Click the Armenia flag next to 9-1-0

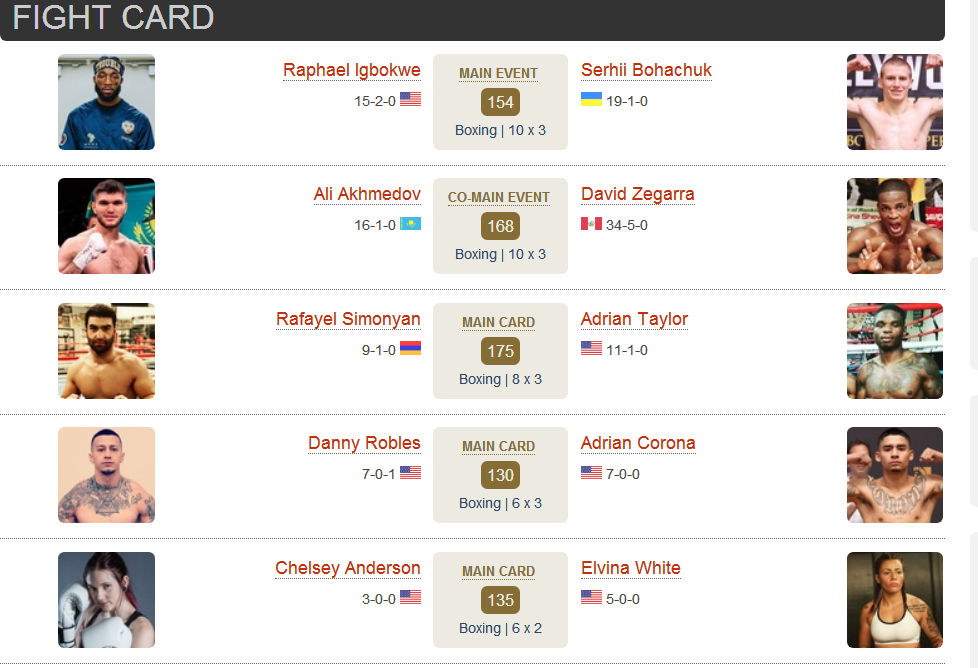[410, 348]
